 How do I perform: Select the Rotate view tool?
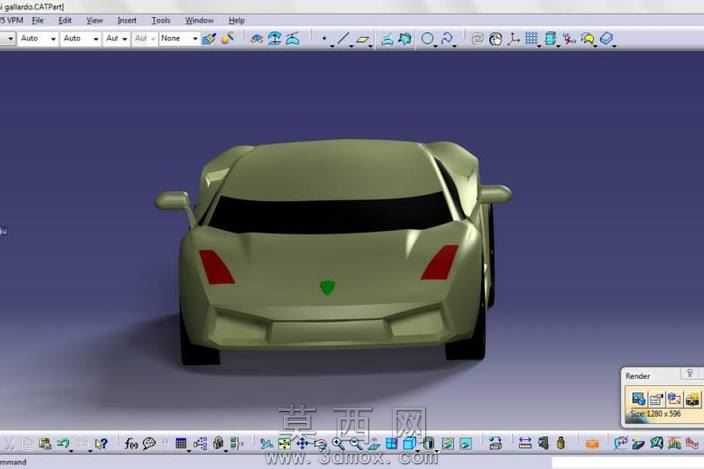pos(320,443)
